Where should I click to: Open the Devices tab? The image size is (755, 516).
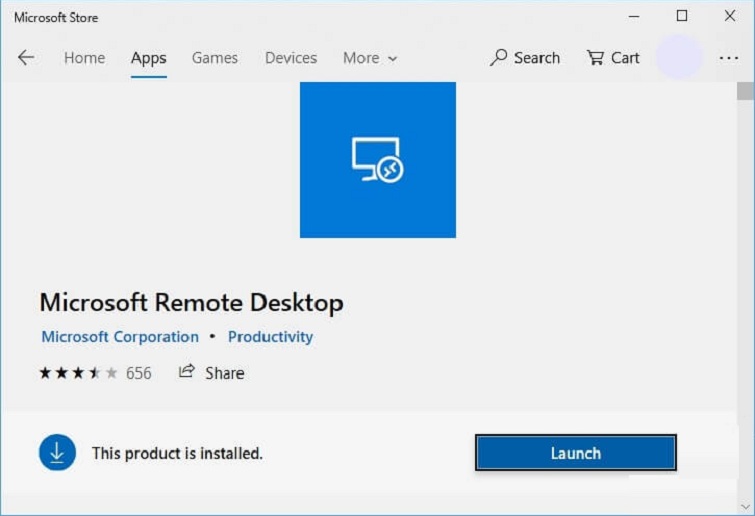[291, 58]
